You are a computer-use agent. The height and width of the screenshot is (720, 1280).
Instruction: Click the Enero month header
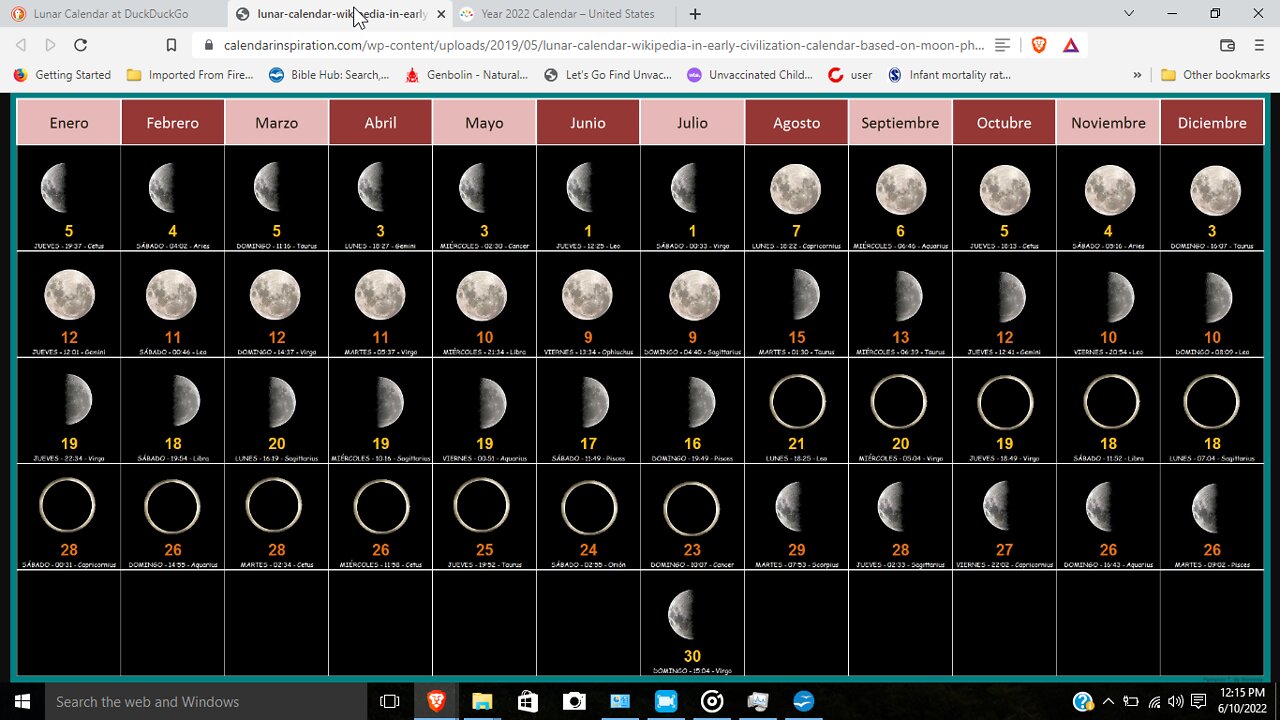click(69, 122)
